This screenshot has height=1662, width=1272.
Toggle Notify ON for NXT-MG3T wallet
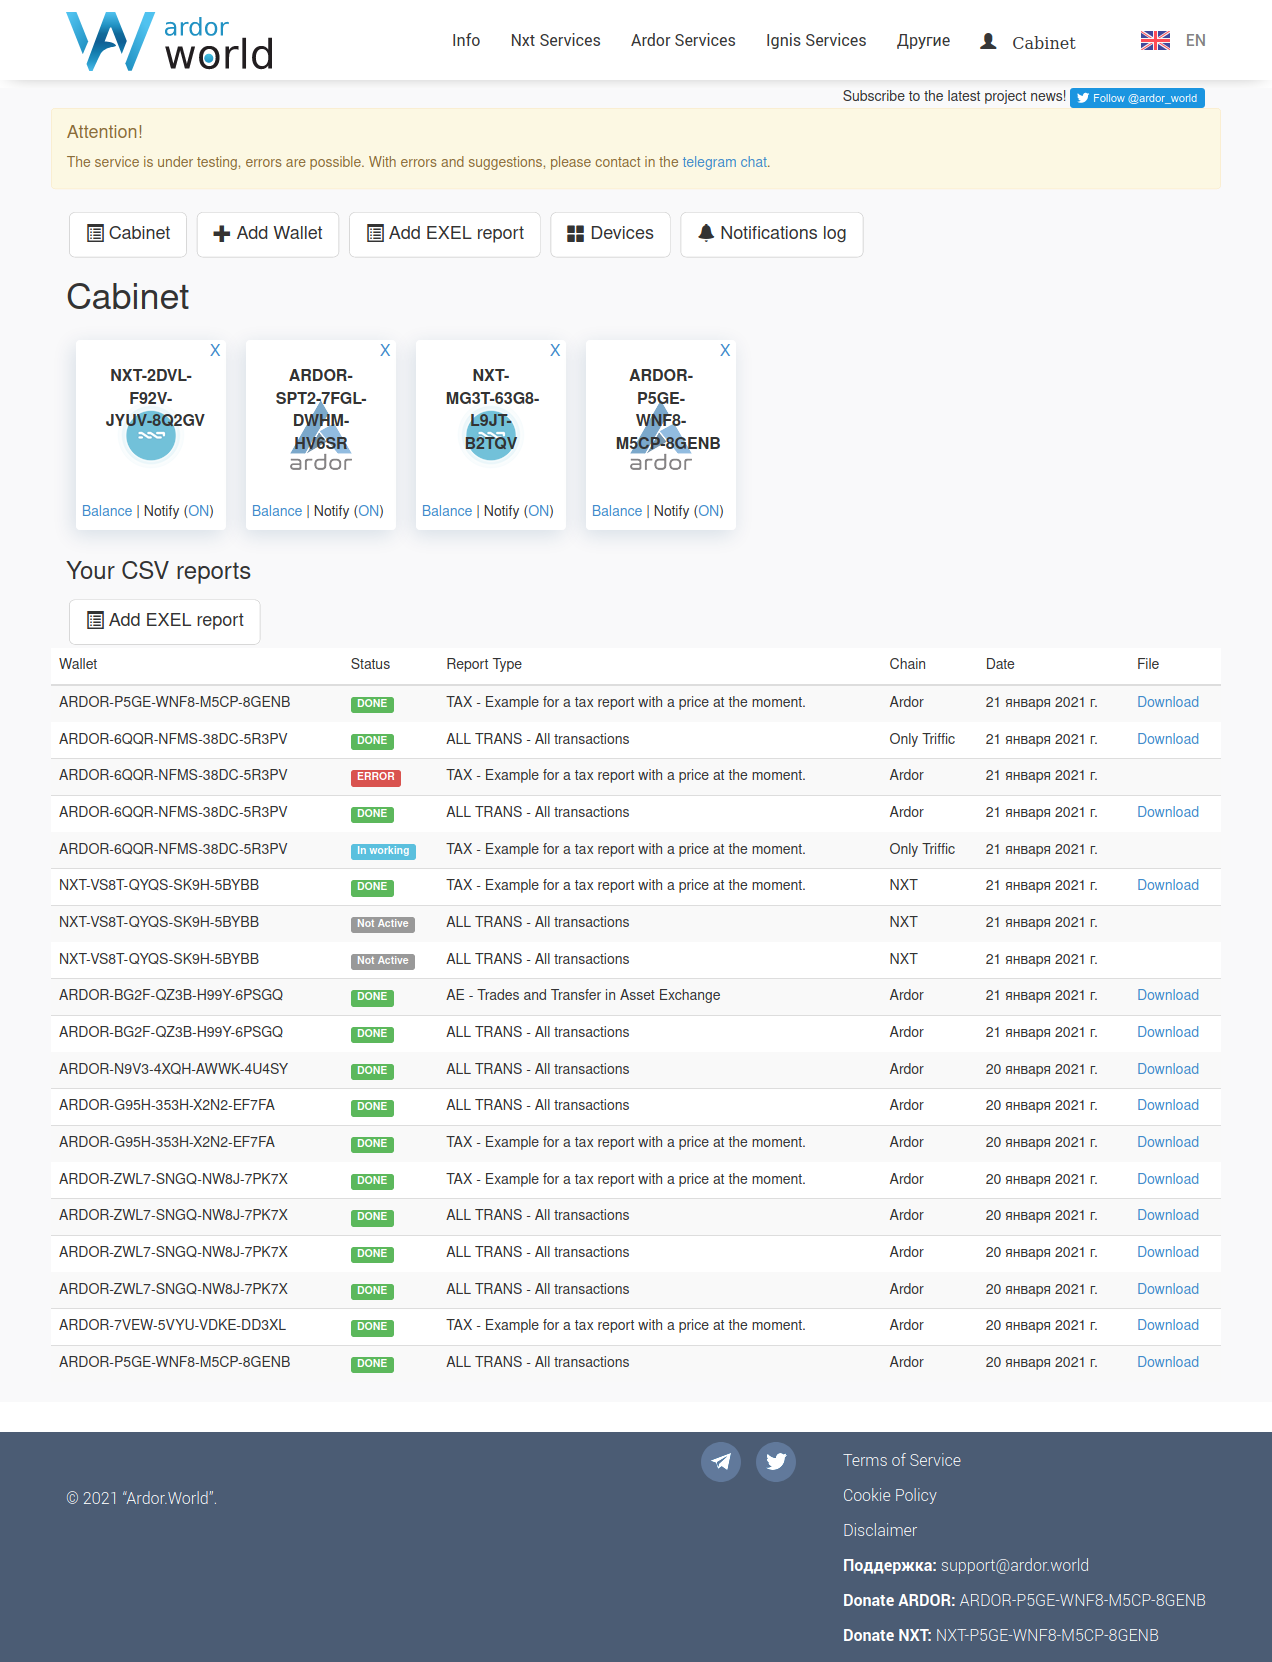click(x=540, y=511)
